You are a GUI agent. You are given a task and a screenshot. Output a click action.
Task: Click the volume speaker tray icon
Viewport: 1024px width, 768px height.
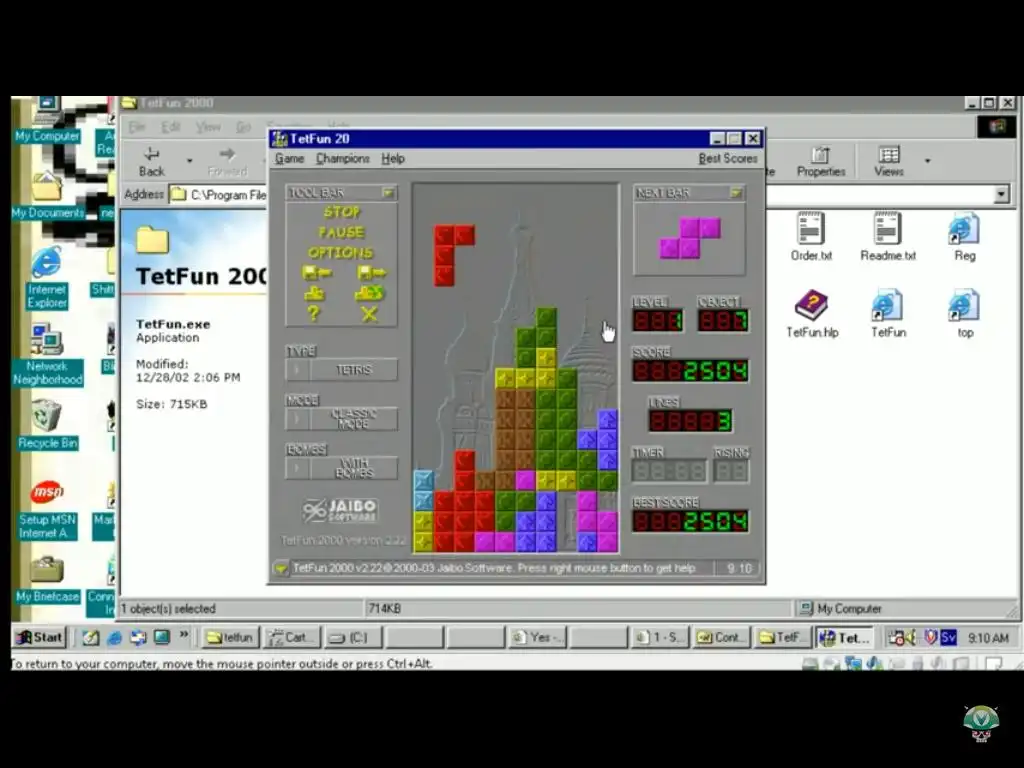908,637
